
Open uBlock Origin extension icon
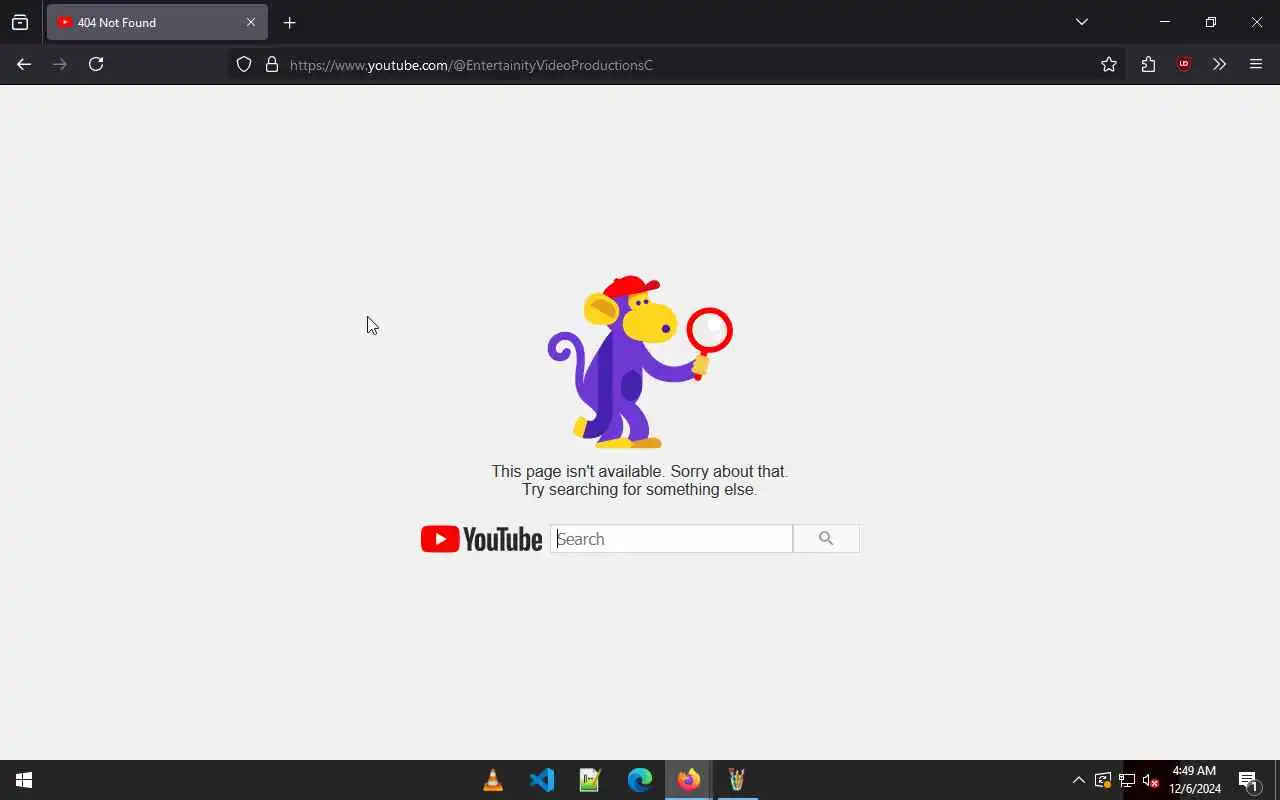1184,64
